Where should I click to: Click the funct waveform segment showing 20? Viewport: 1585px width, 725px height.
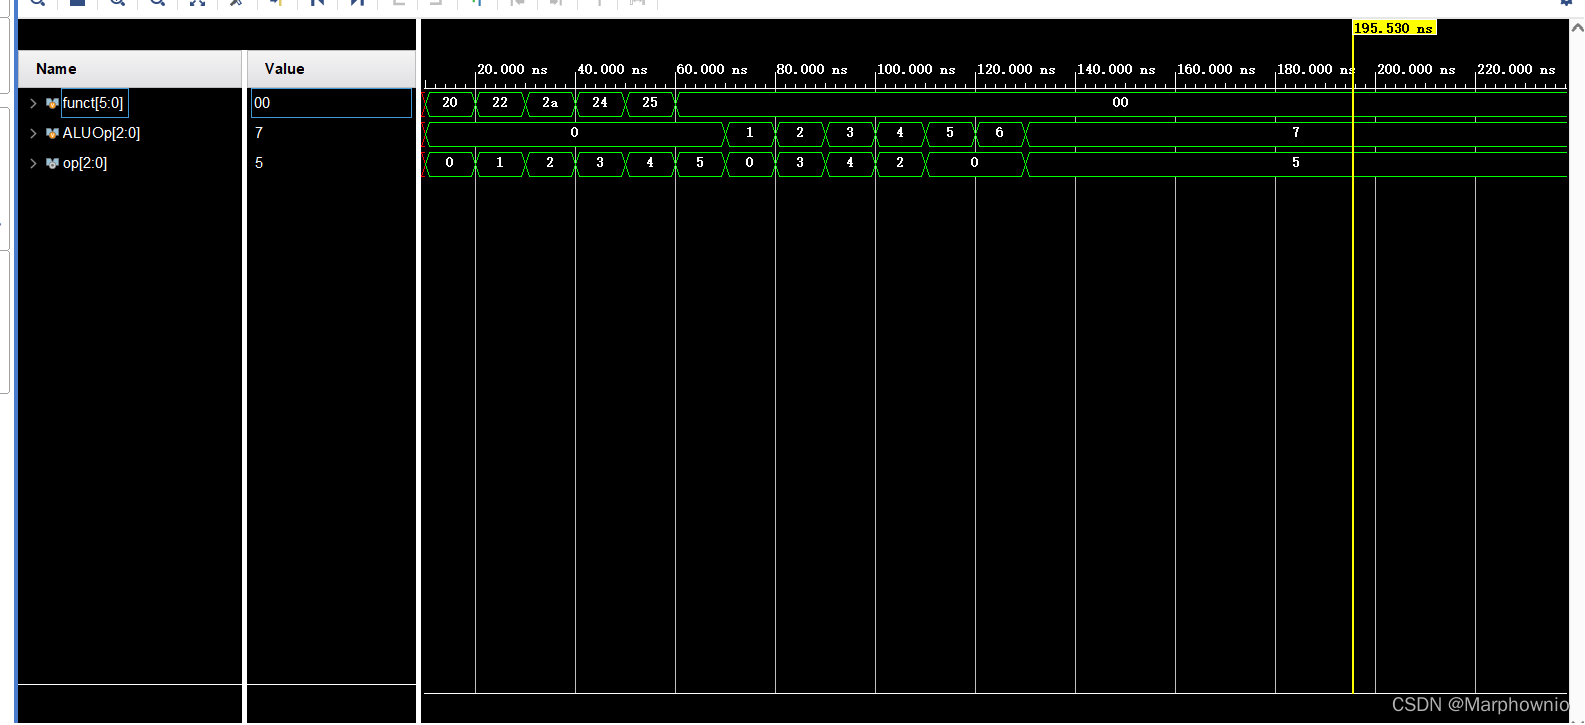click(450, 103)
